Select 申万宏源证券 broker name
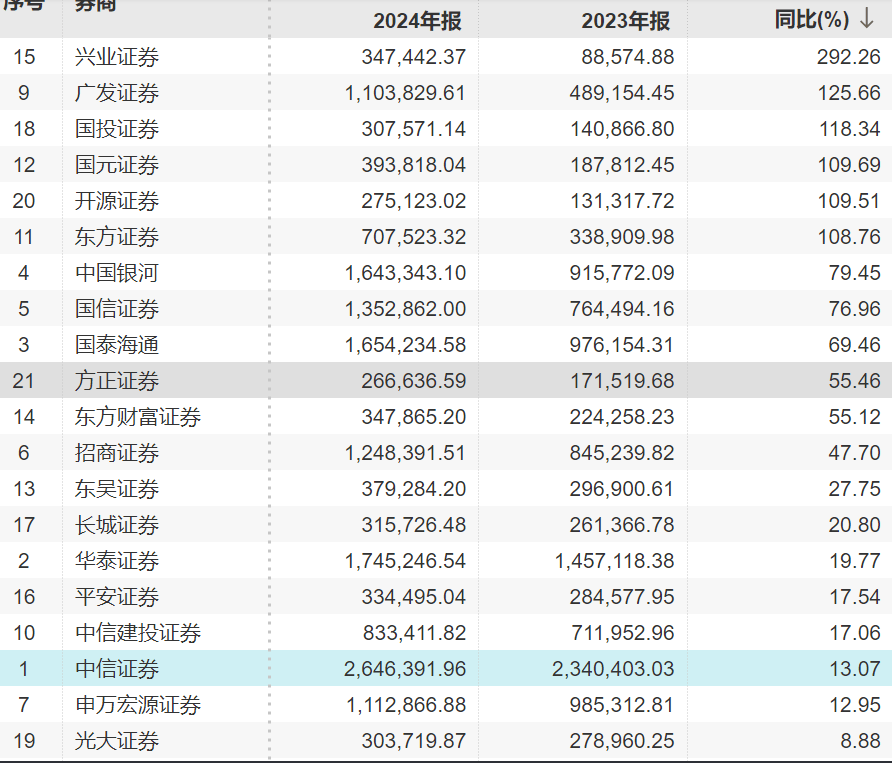 point(138,705)
